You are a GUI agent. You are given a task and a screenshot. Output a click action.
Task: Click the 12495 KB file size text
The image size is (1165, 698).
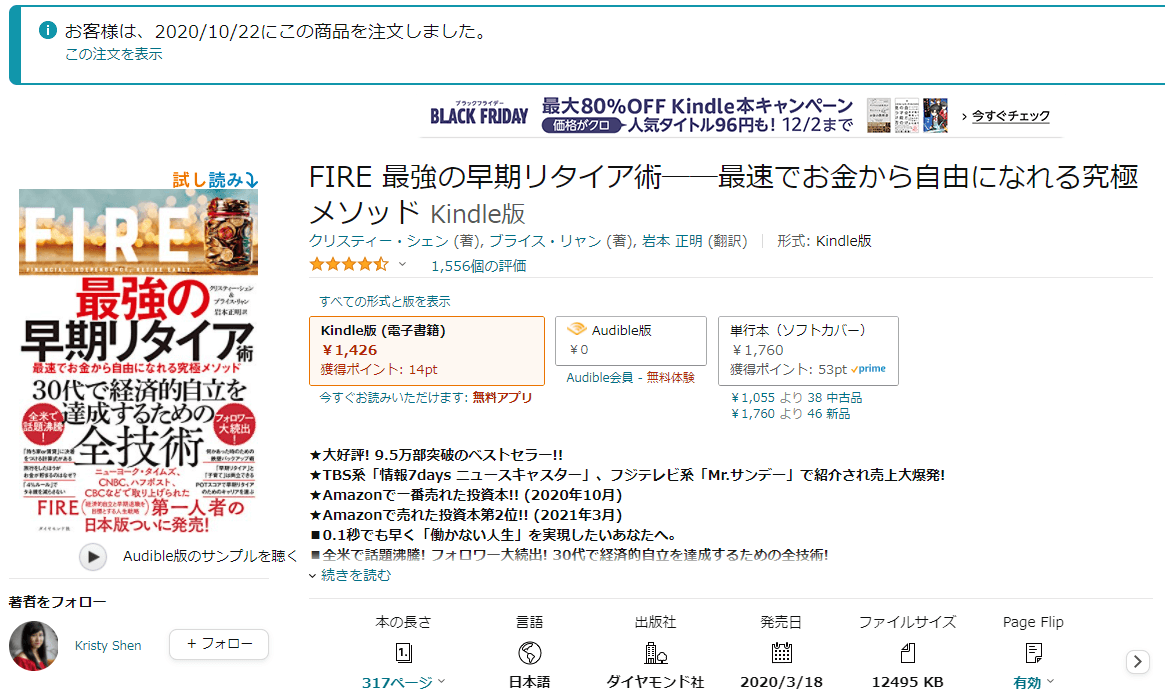click(907, 682)
